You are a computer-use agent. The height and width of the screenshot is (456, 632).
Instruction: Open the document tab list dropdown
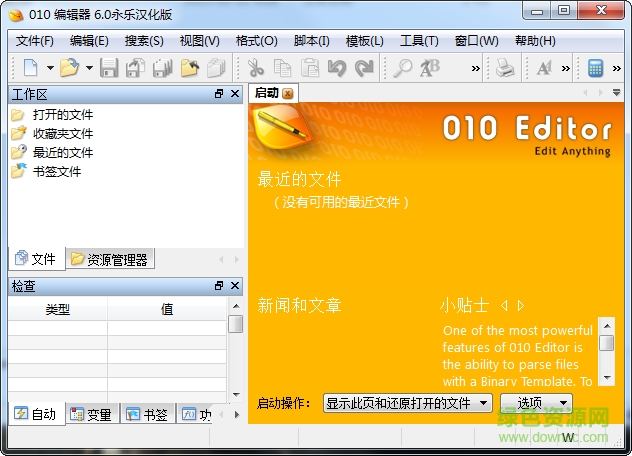pyautogui.click(x=616, y=92)
